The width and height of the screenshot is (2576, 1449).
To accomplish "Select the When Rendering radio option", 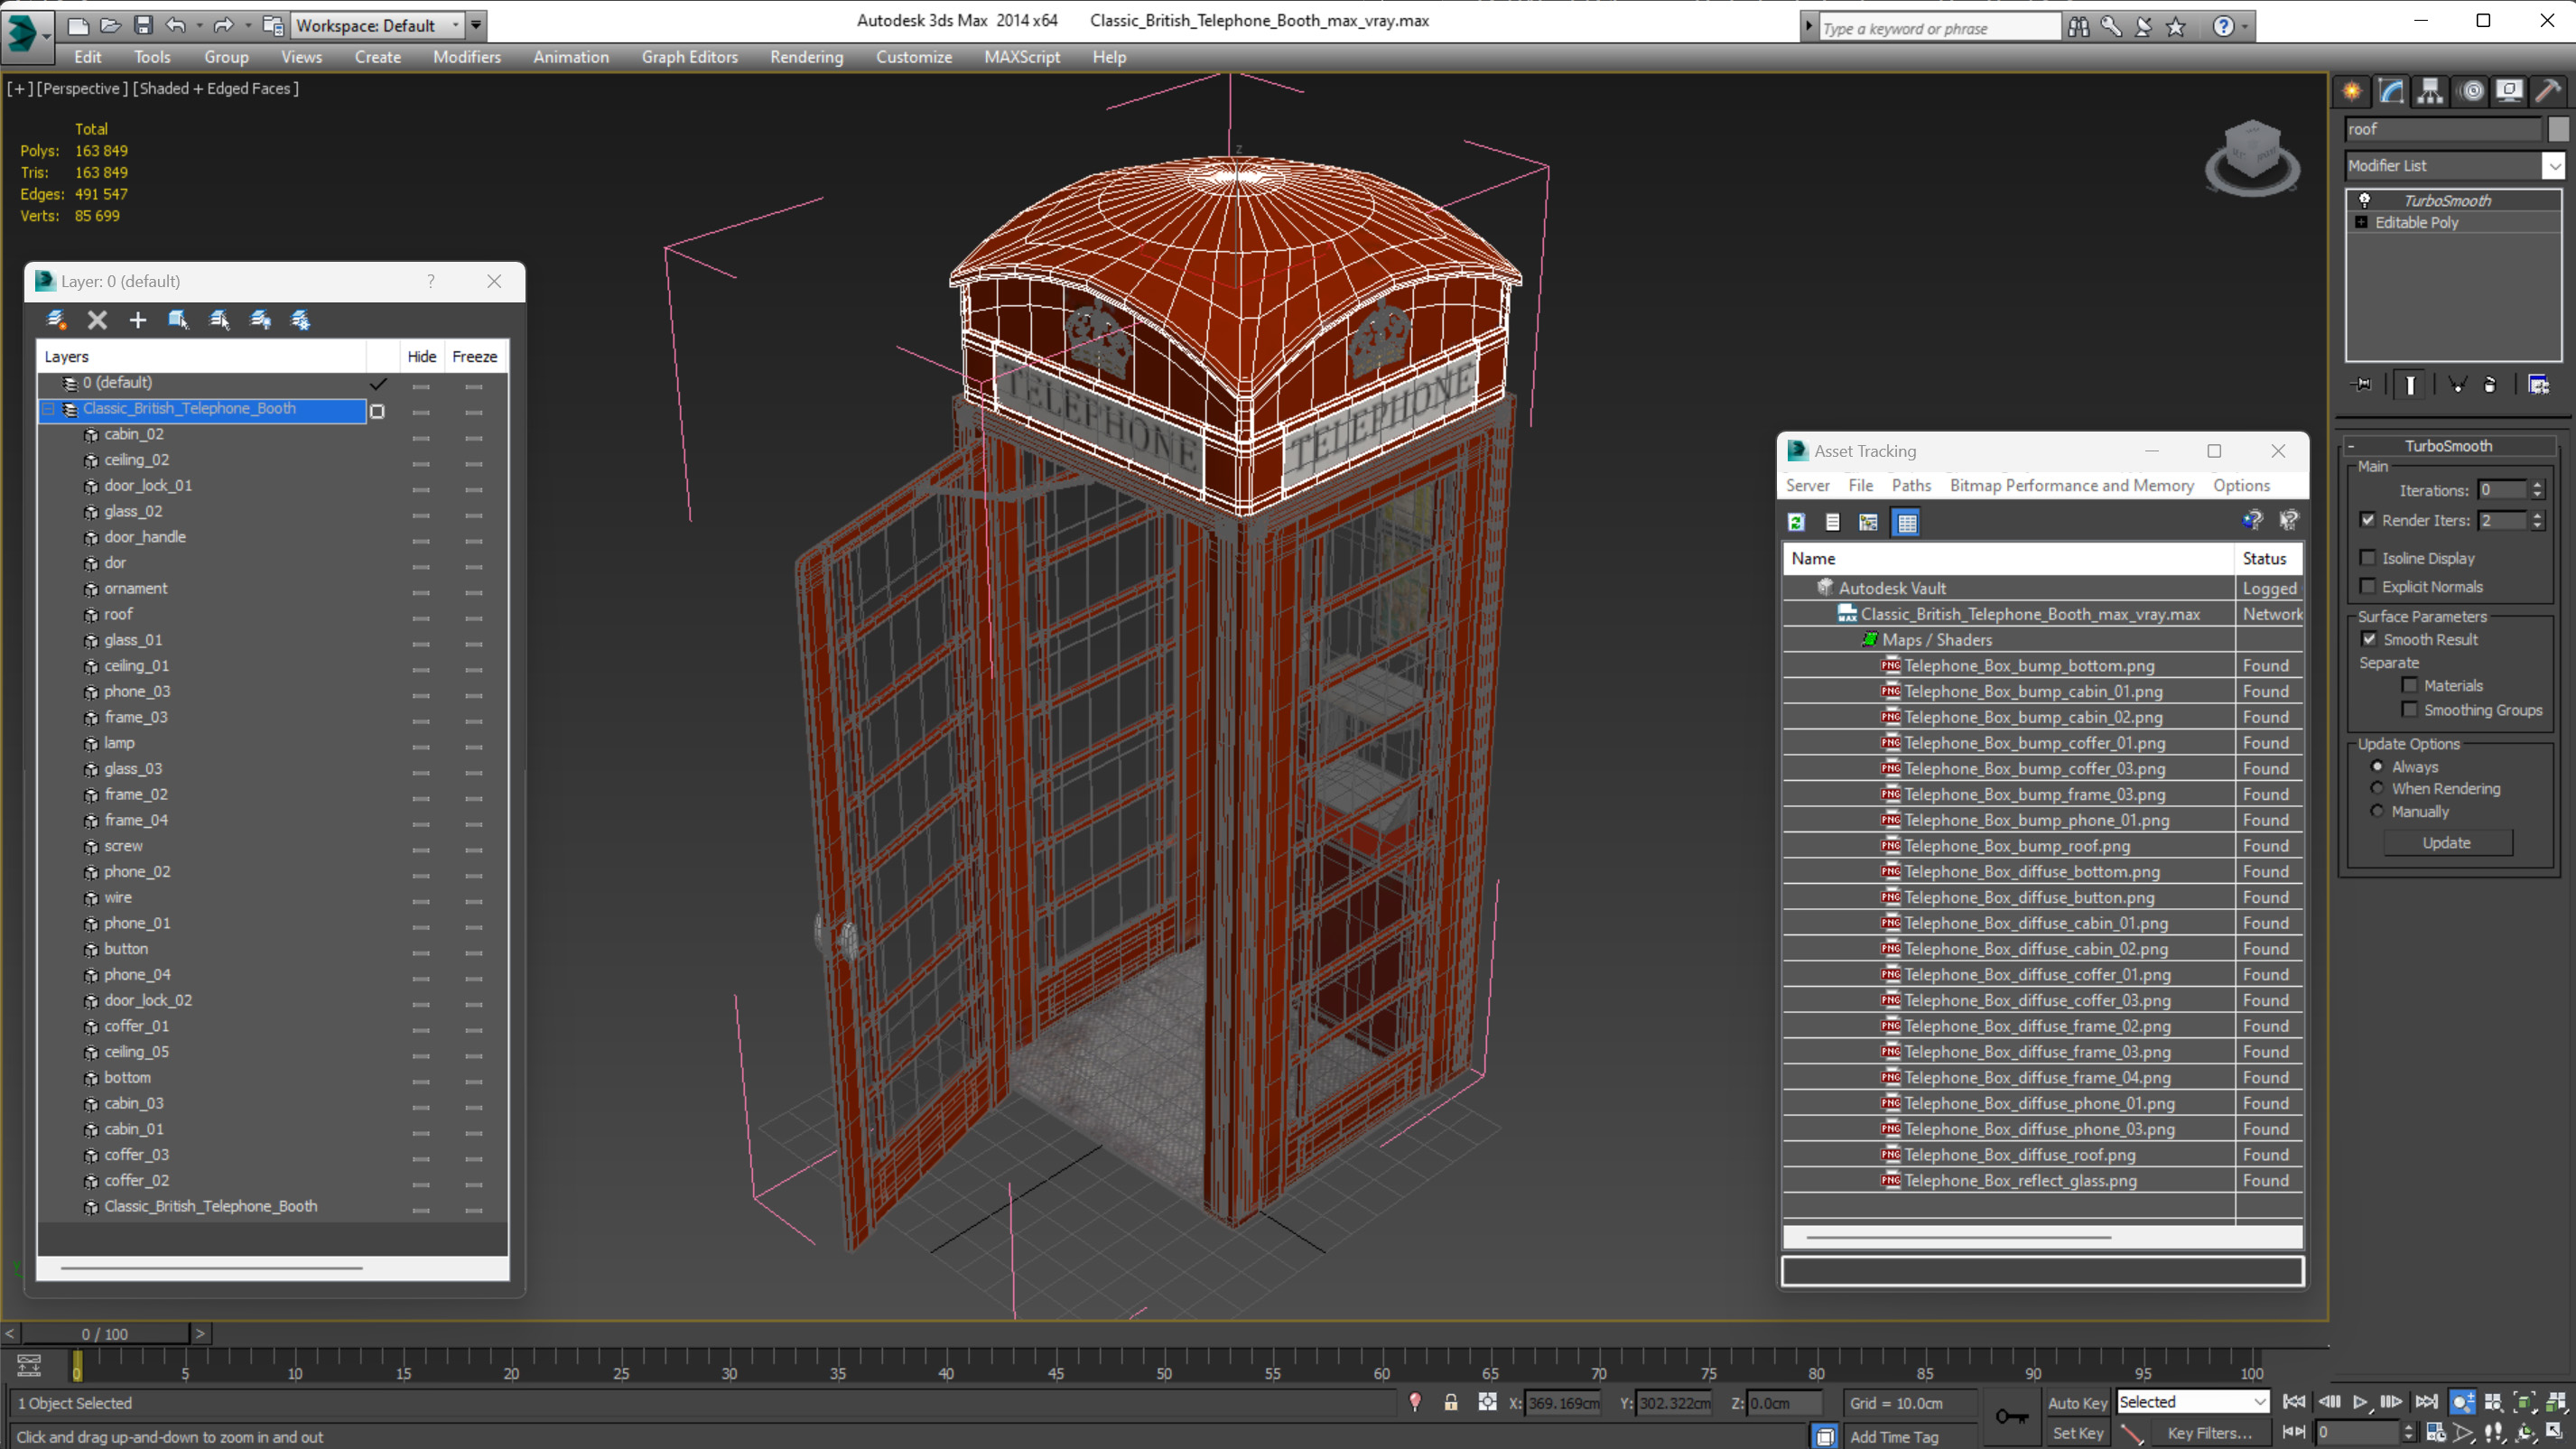I will click(2377, 789).
